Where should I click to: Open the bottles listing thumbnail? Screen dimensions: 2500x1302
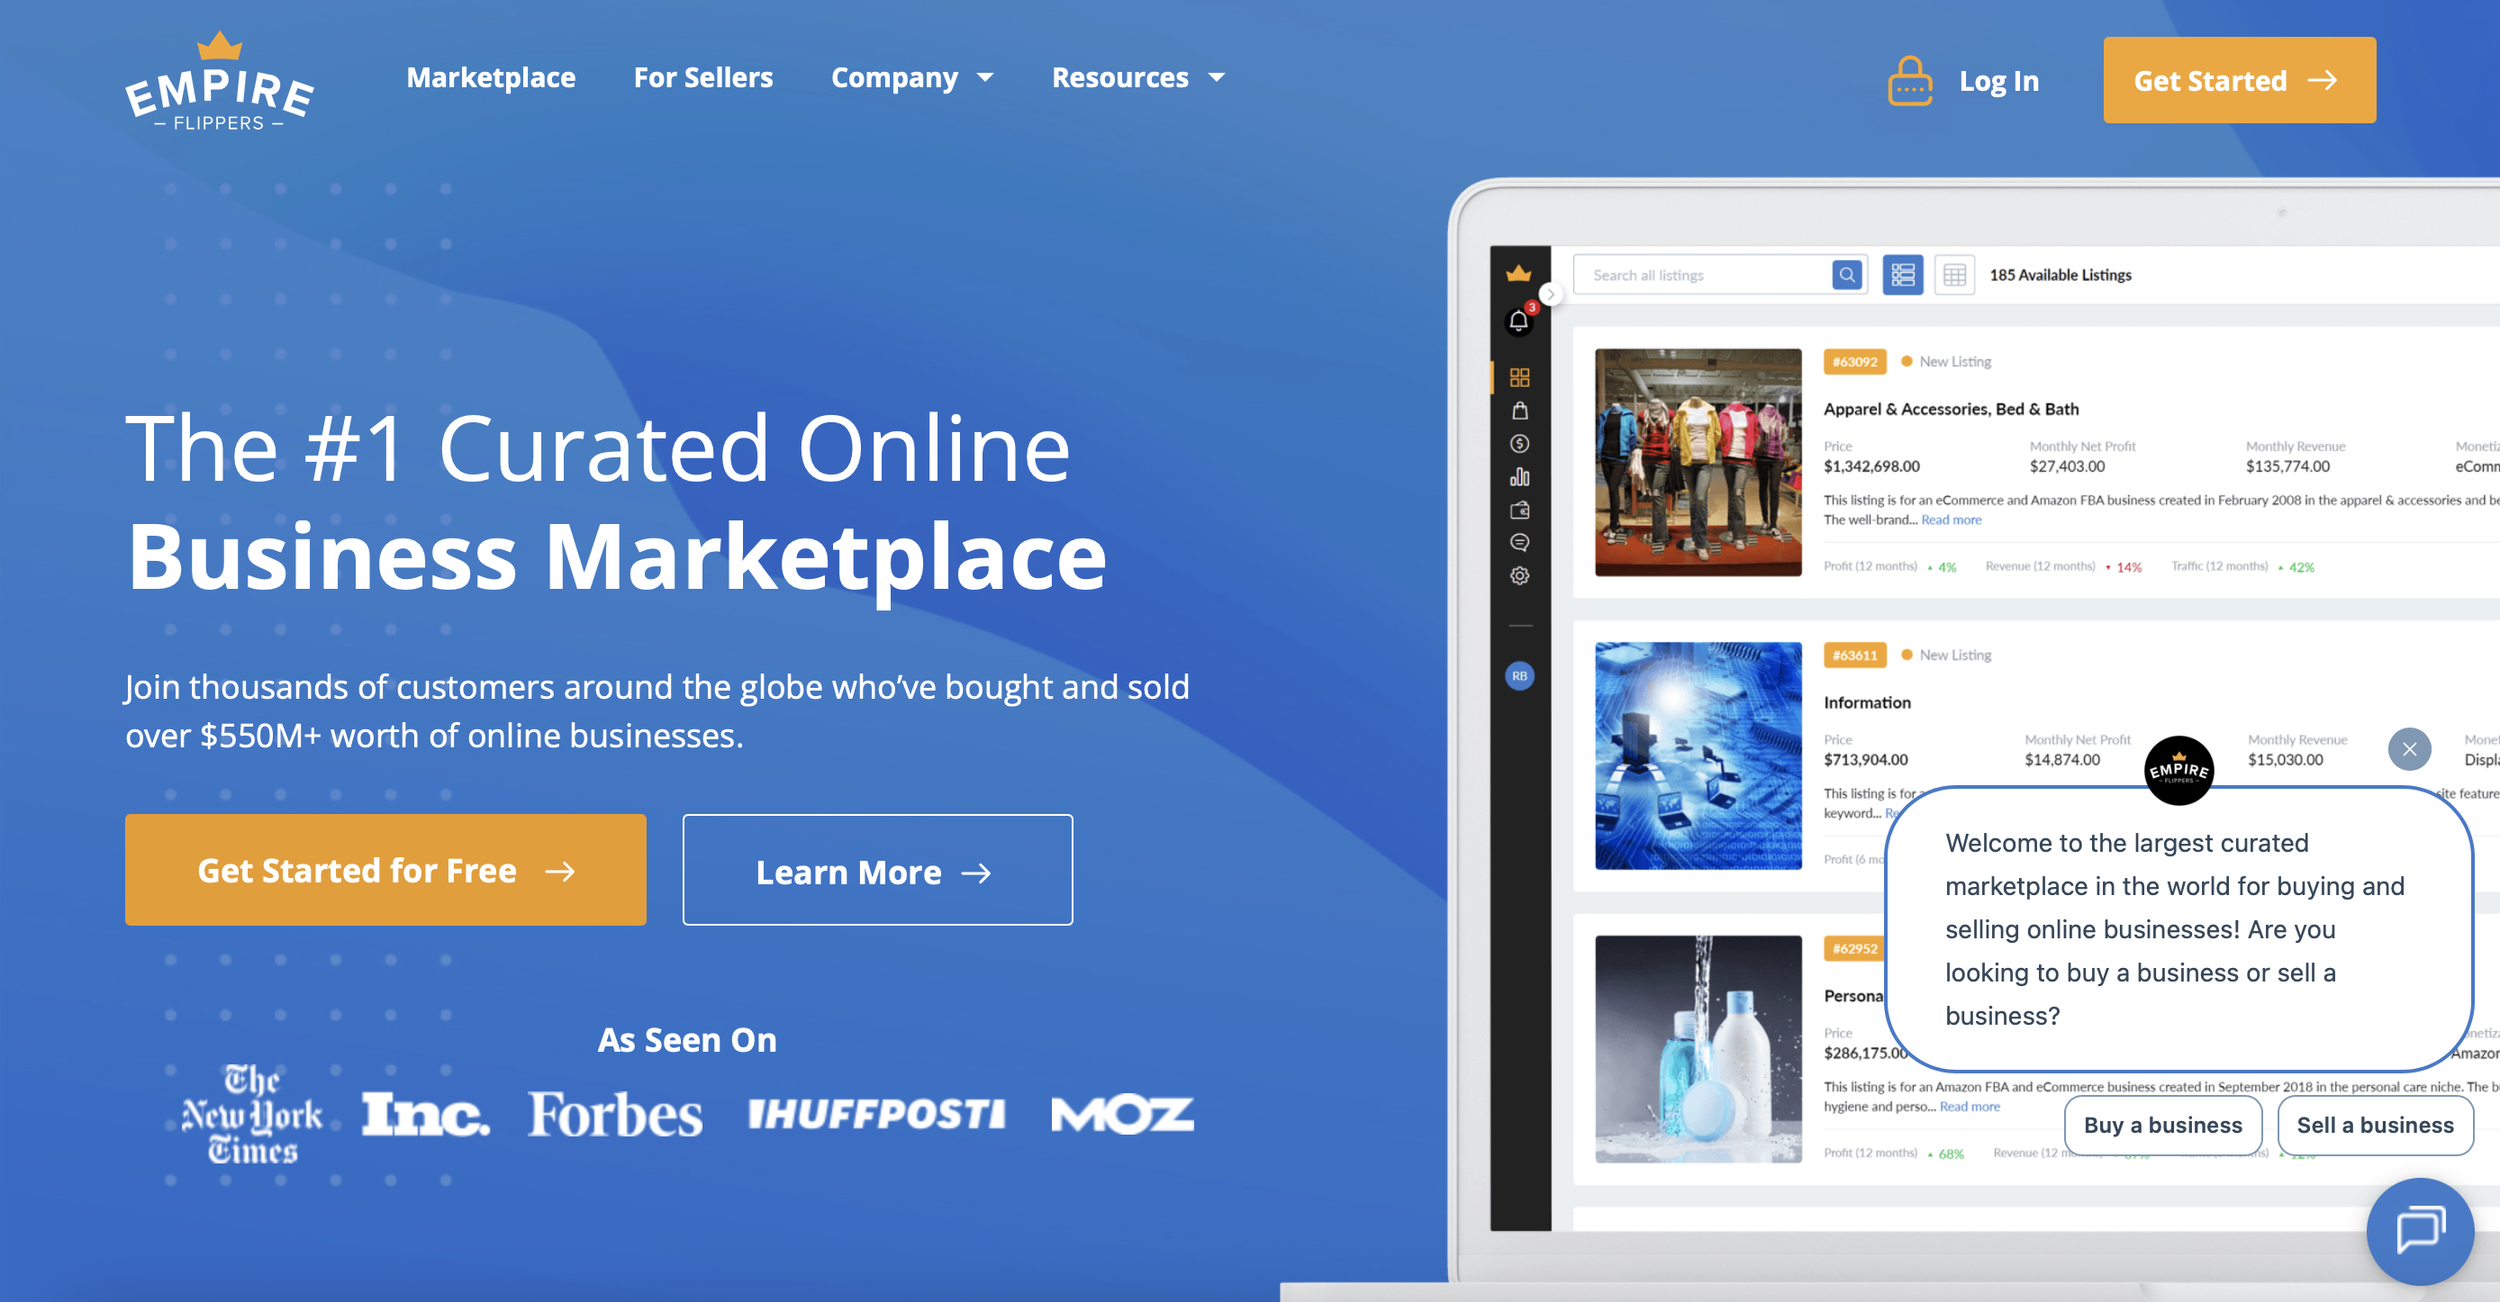click(1698, 1049)
